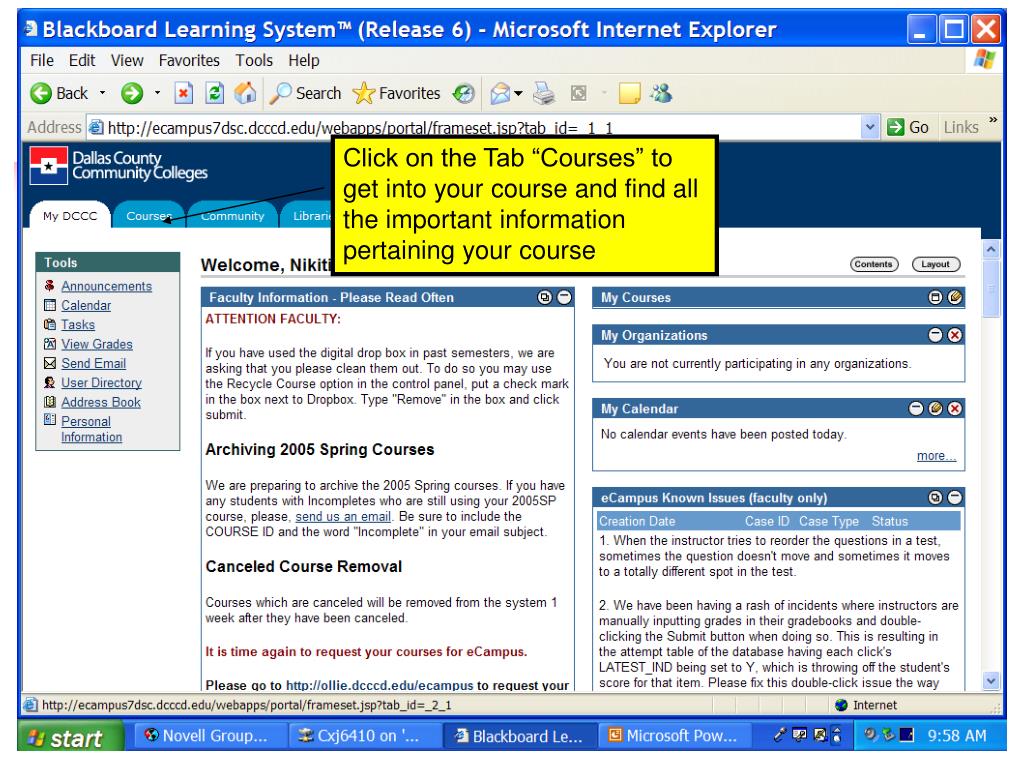Edit the My Calendar module pencil icon
This screenshot has width=1024, height=768.
(936, 408)
